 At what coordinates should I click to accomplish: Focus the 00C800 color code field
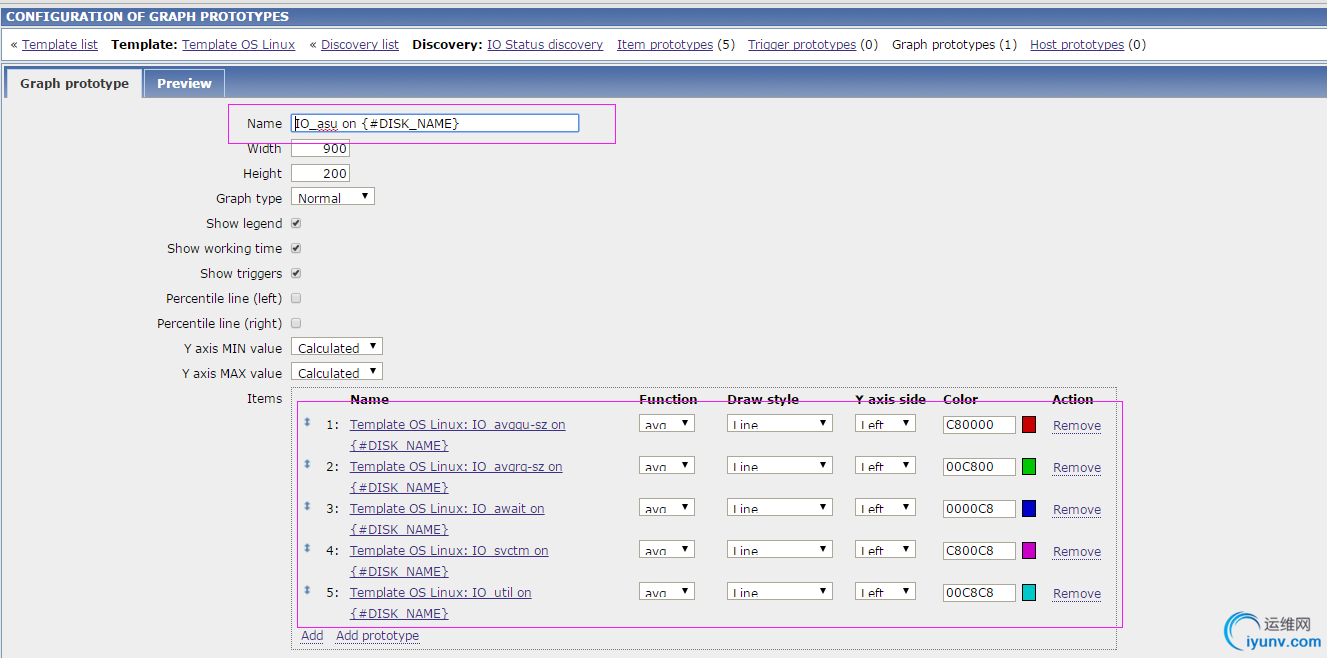[x=979, y=466]
